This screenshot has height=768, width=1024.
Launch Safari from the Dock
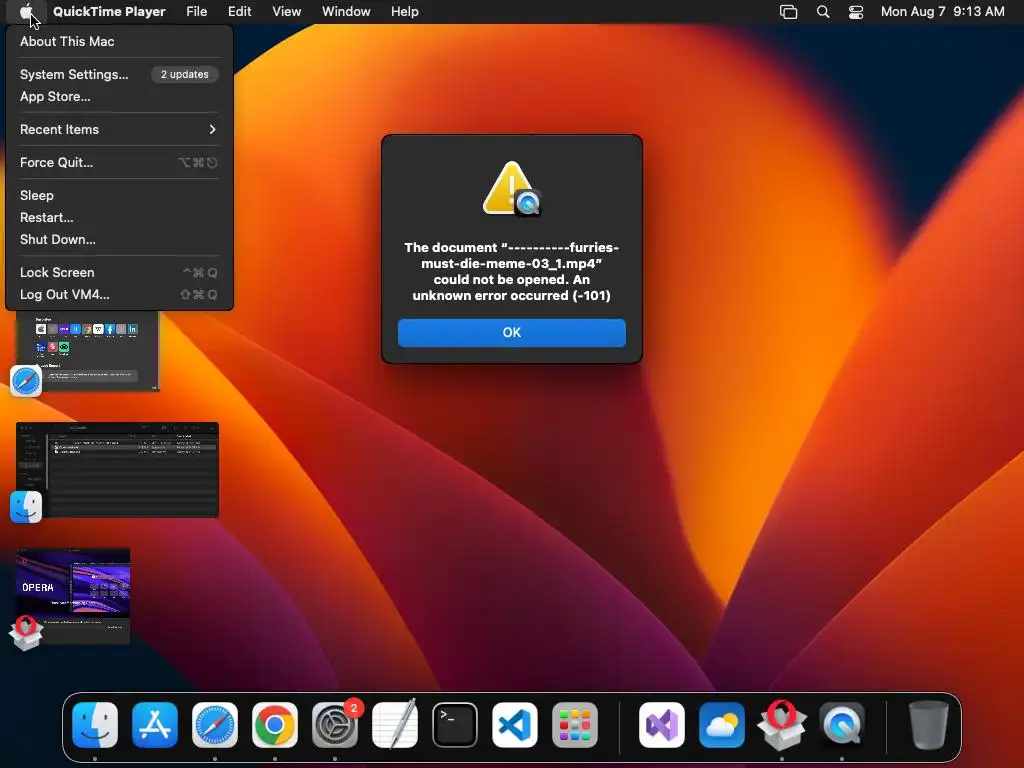pyautogui.click(x=215, y=725)
